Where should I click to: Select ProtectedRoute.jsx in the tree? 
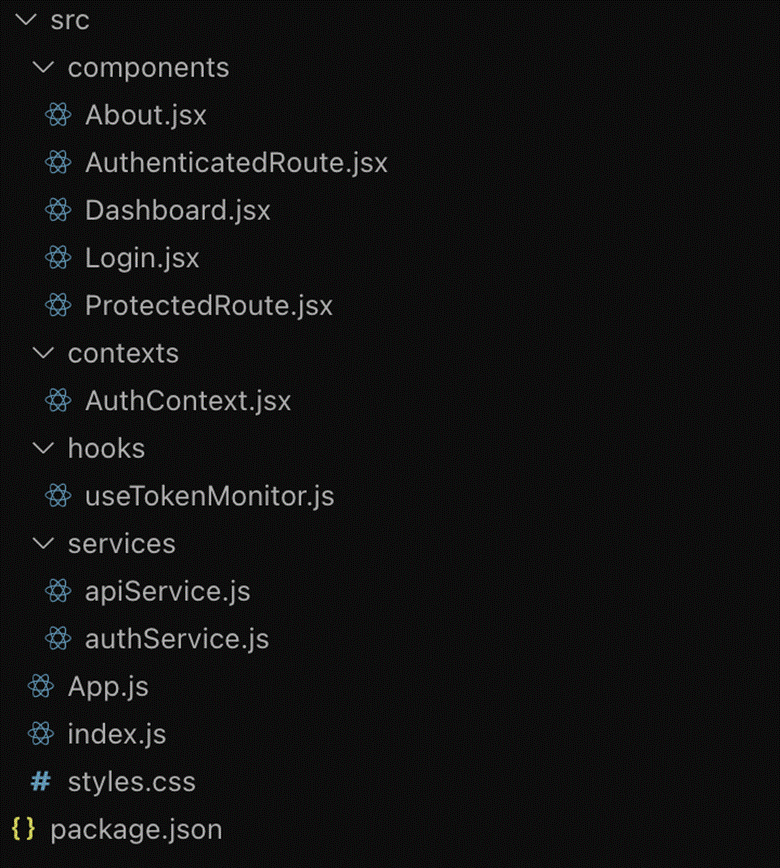(210, 305)
